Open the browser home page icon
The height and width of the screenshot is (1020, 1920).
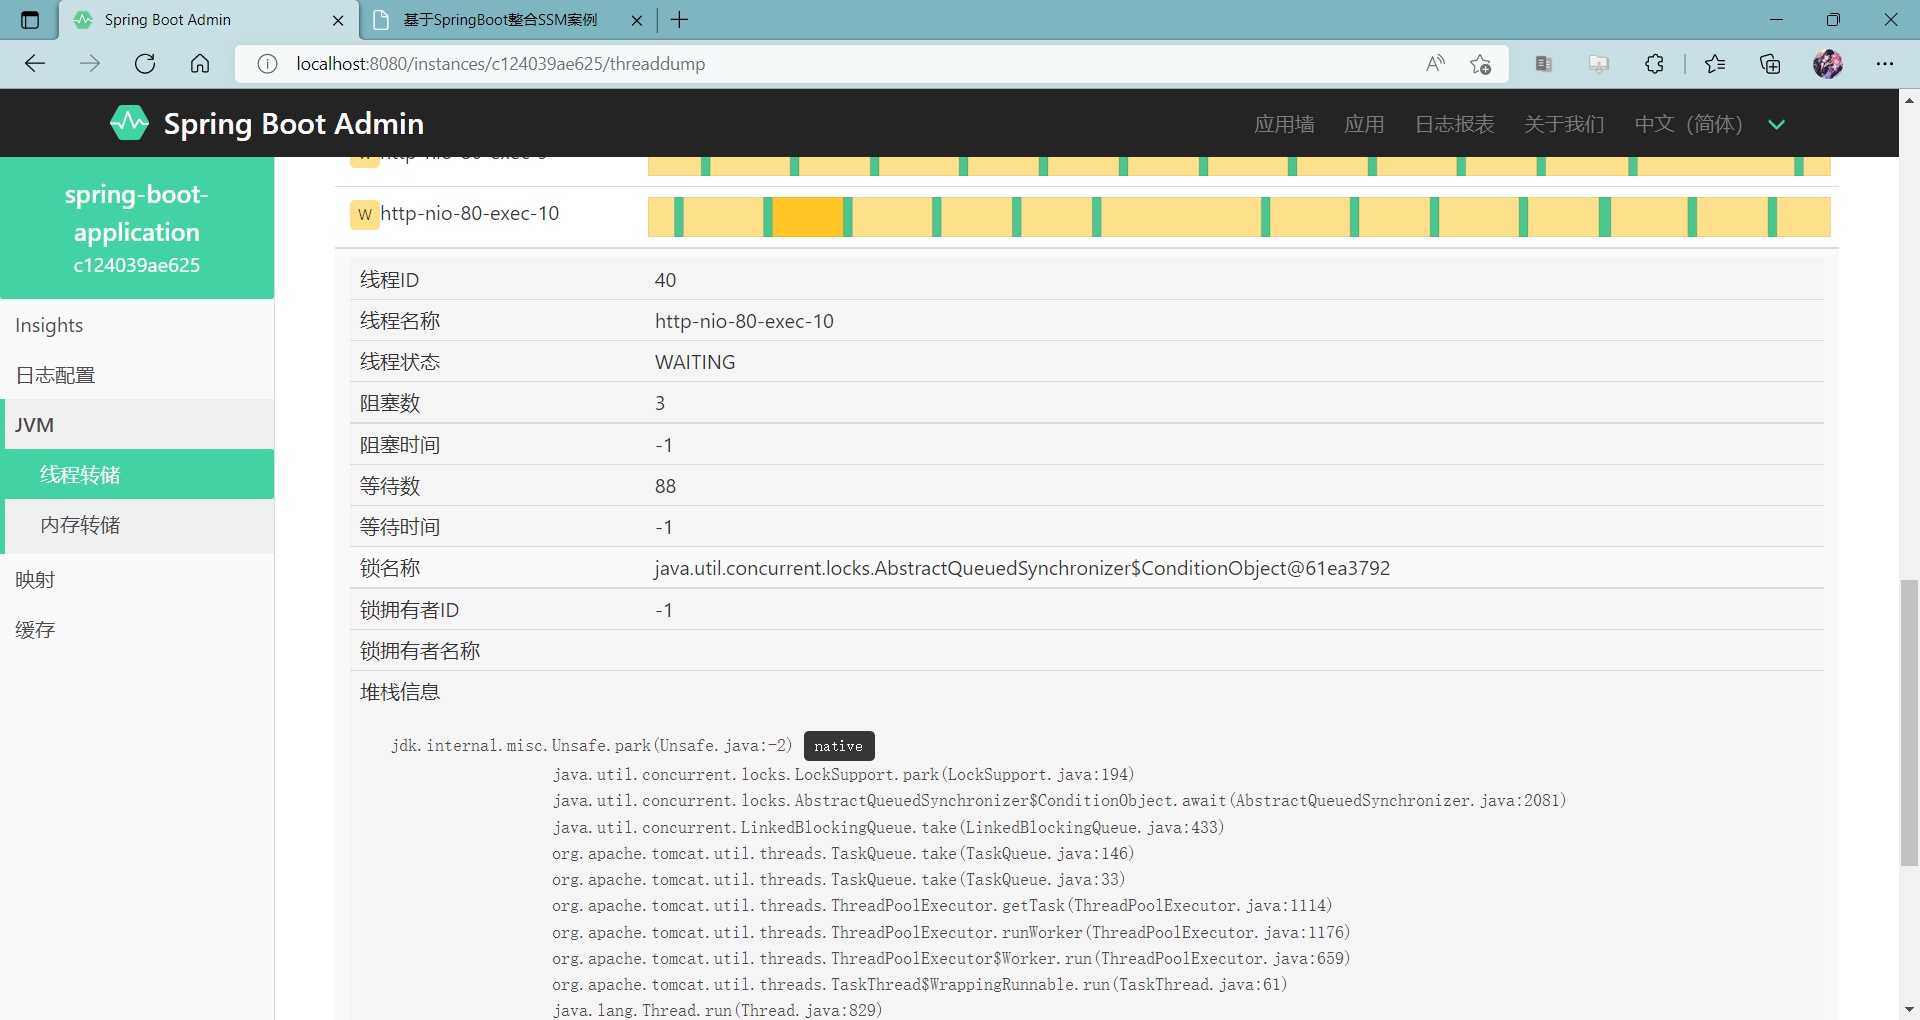tap(200, 64)
